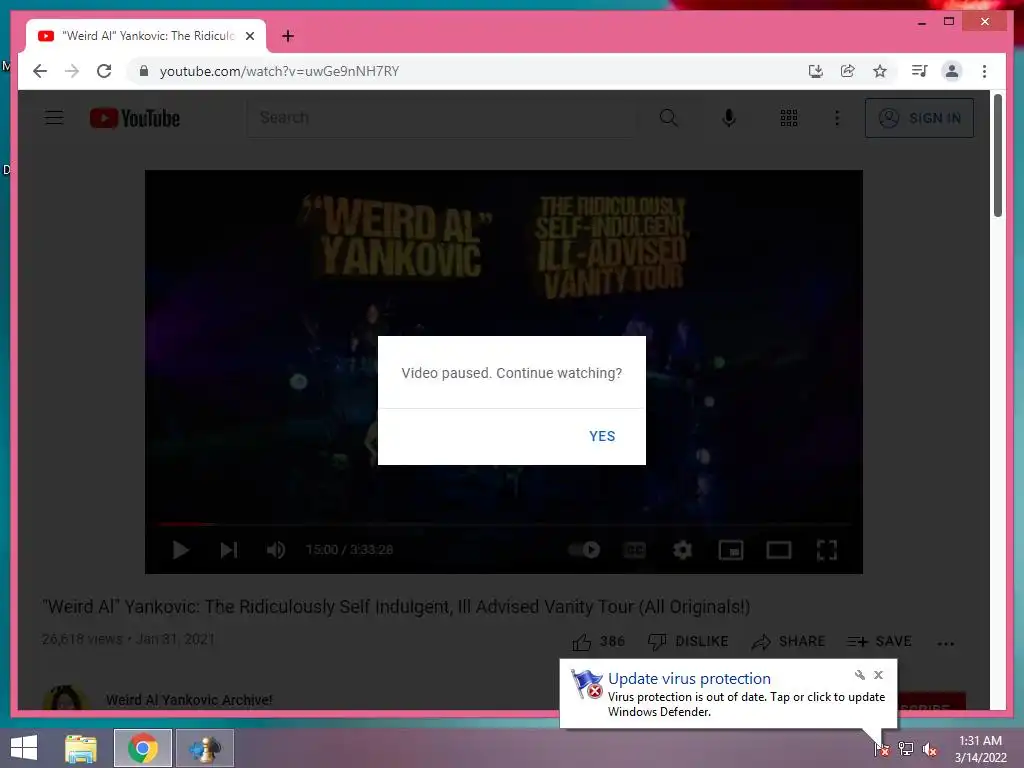Open Weird Al Yankovic Archive channel
Viewport: 1024px width, 768px height.
coord(189,699)
